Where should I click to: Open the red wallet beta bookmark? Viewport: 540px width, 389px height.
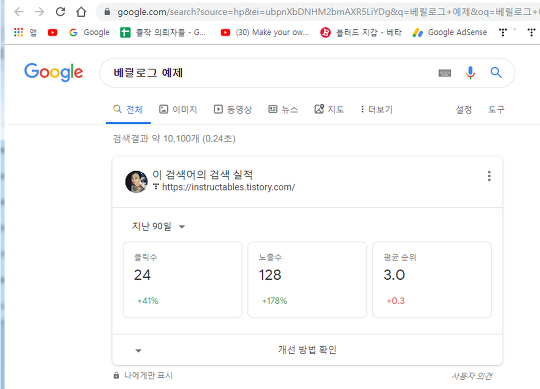361,32
